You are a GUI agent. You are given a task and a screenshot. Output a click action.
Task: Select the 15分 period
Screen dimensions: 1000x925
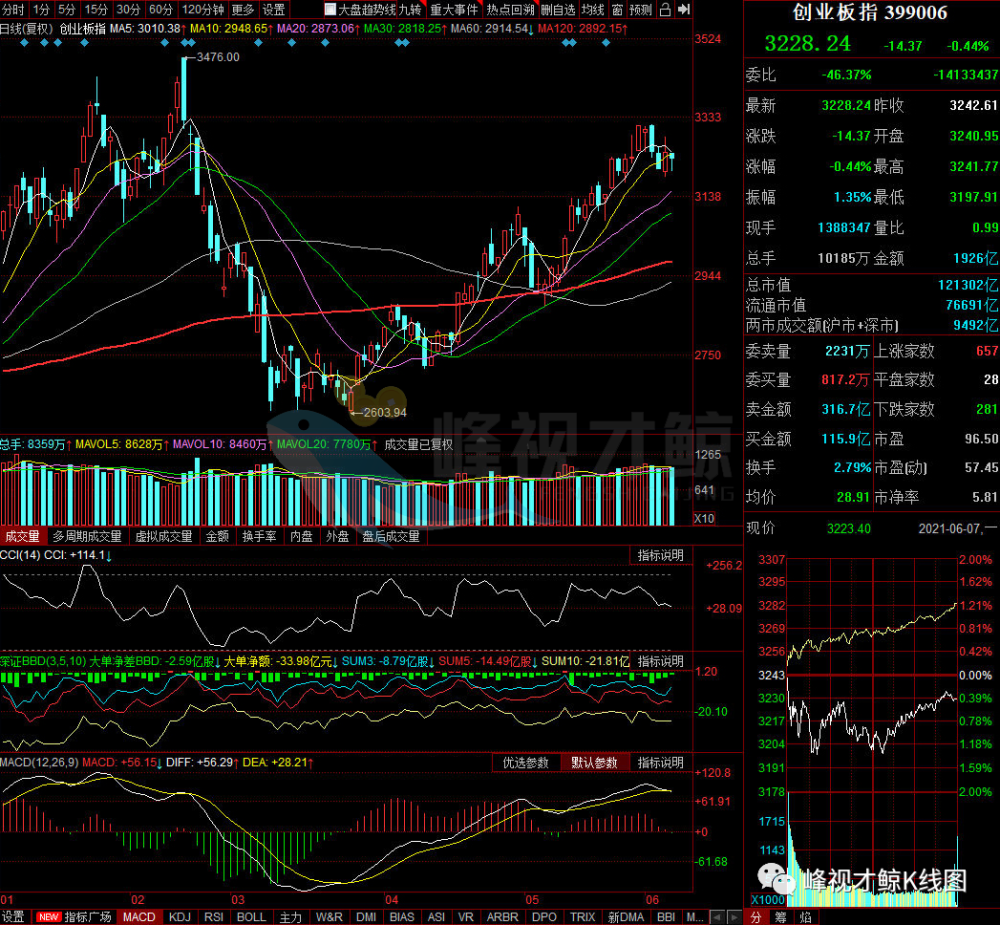96,10
